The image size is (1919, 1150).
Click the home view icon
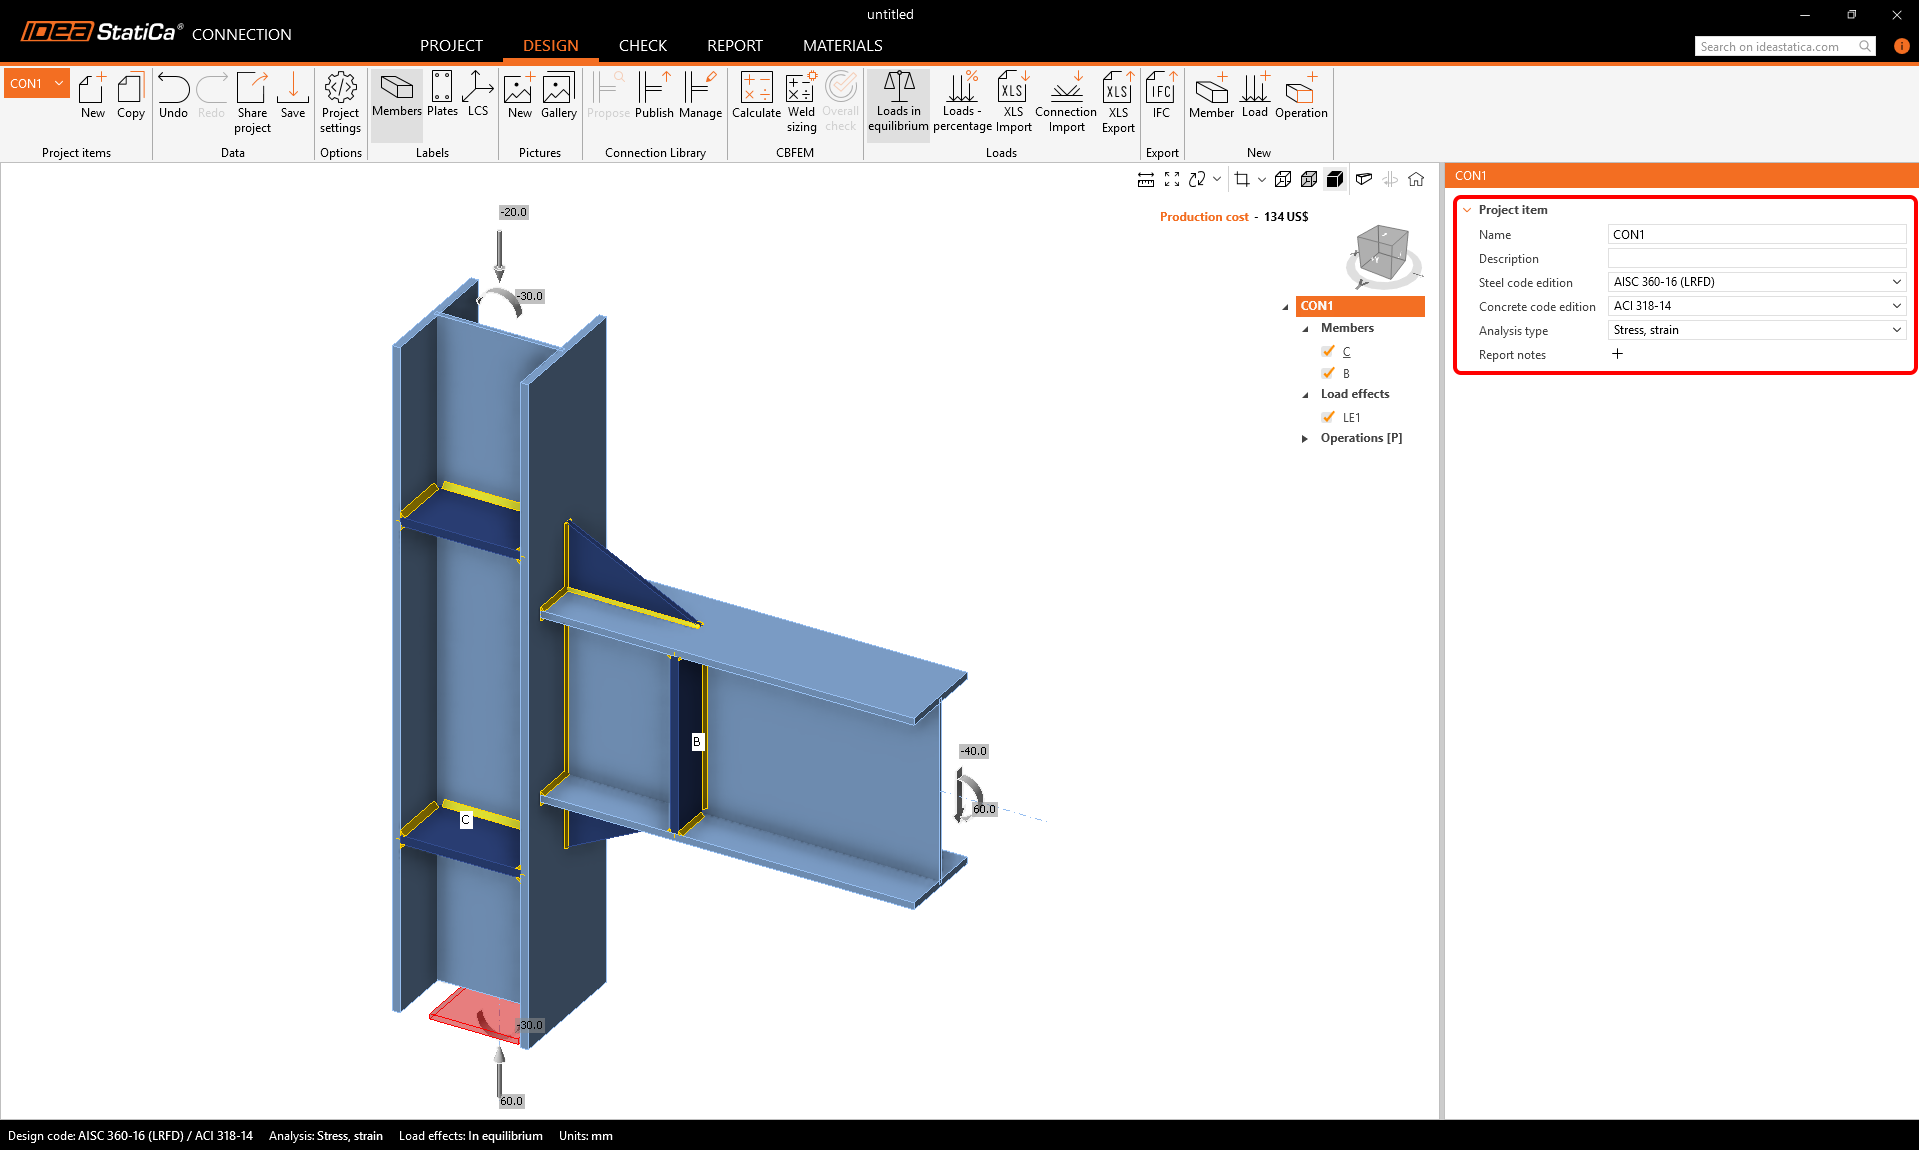click(x=1416, y=179)
